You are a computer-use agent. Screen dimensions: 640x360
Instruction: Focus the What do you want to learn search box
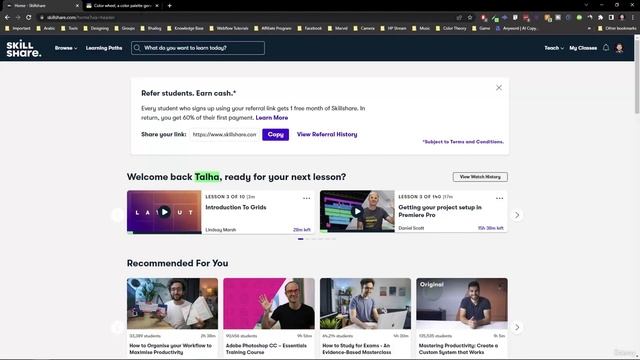point(198,48)
